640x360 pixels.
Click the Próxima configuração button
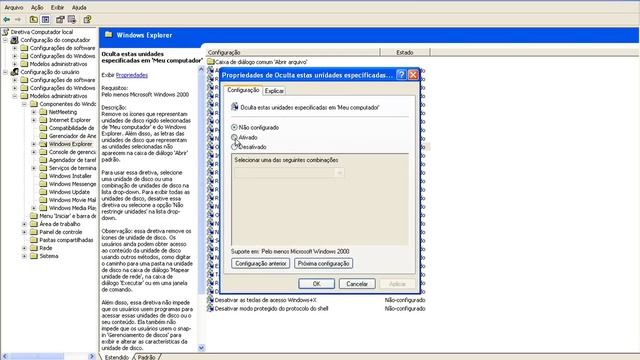click(x=323, y=263)
